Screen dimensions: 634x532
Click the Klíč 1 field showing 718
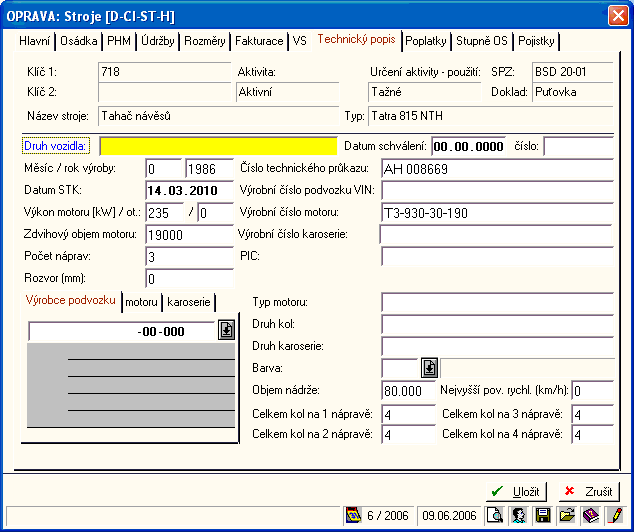[x=165, y=72]
